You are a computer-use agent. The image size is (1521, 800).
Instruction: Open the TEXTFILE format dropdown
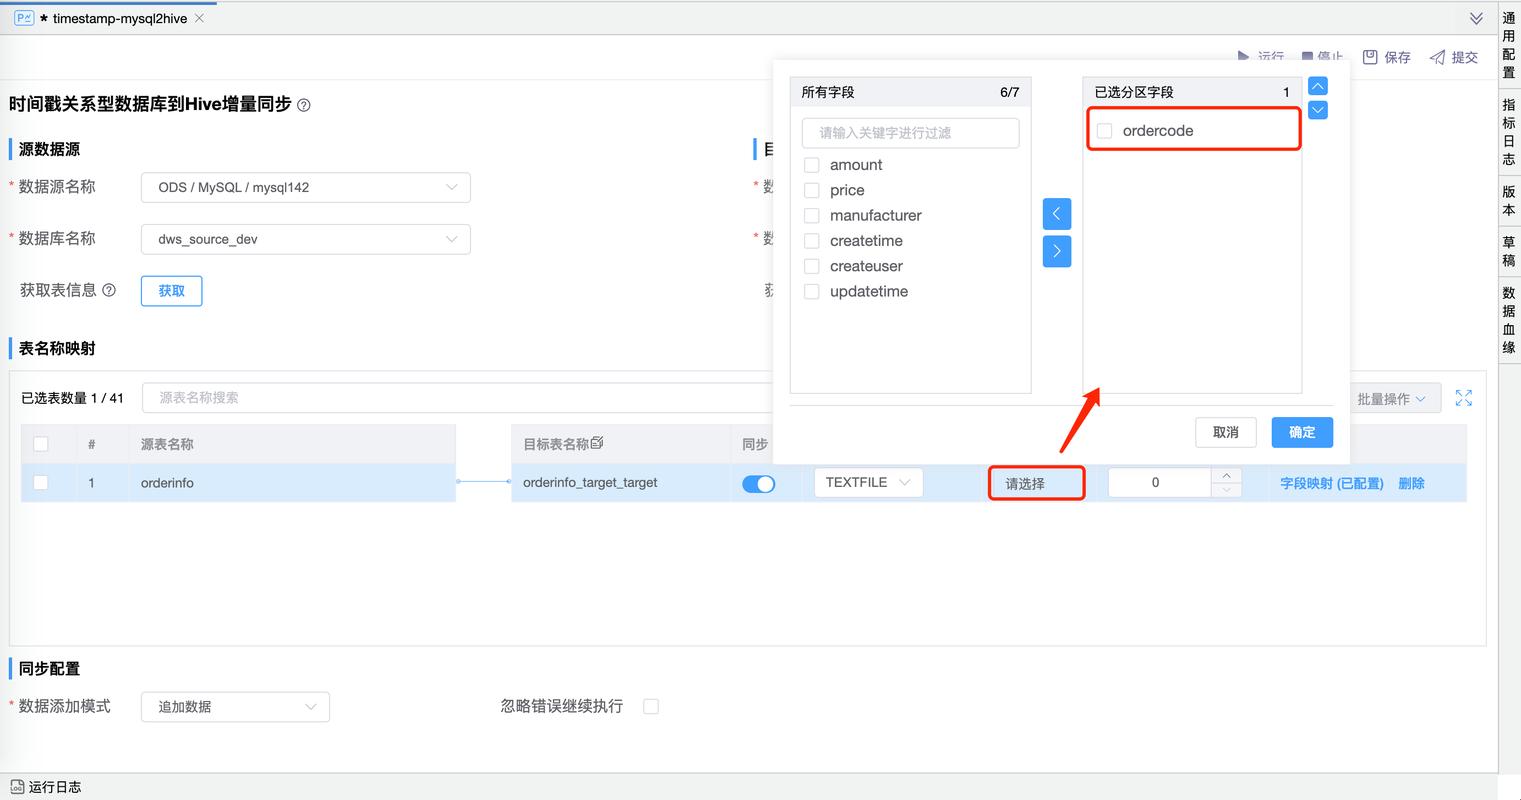868,482
